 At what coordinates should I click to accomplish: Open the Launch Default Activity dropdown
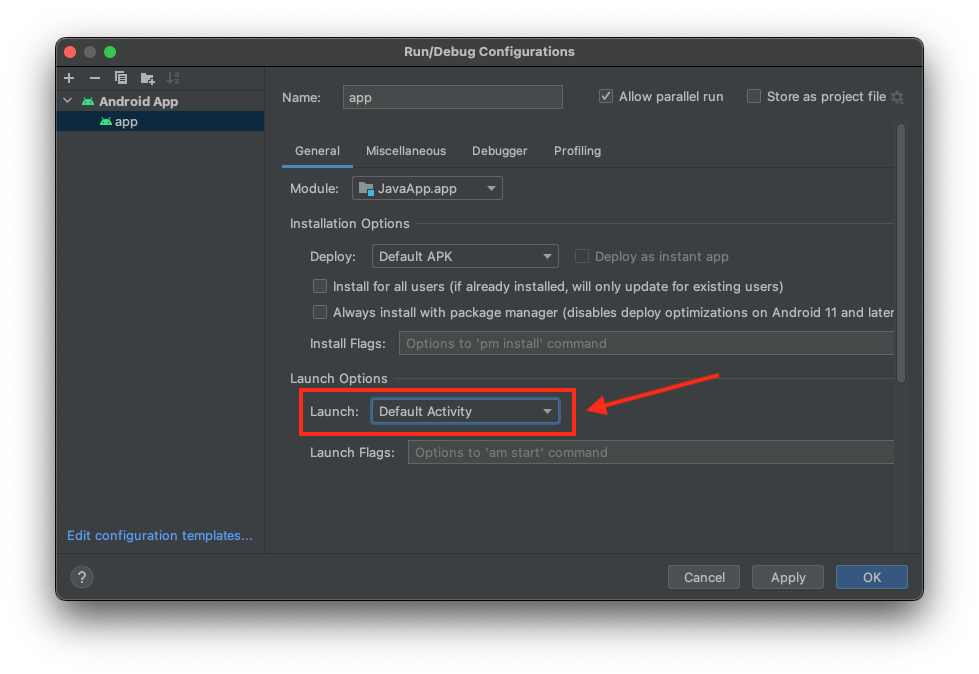click(465, 411)
